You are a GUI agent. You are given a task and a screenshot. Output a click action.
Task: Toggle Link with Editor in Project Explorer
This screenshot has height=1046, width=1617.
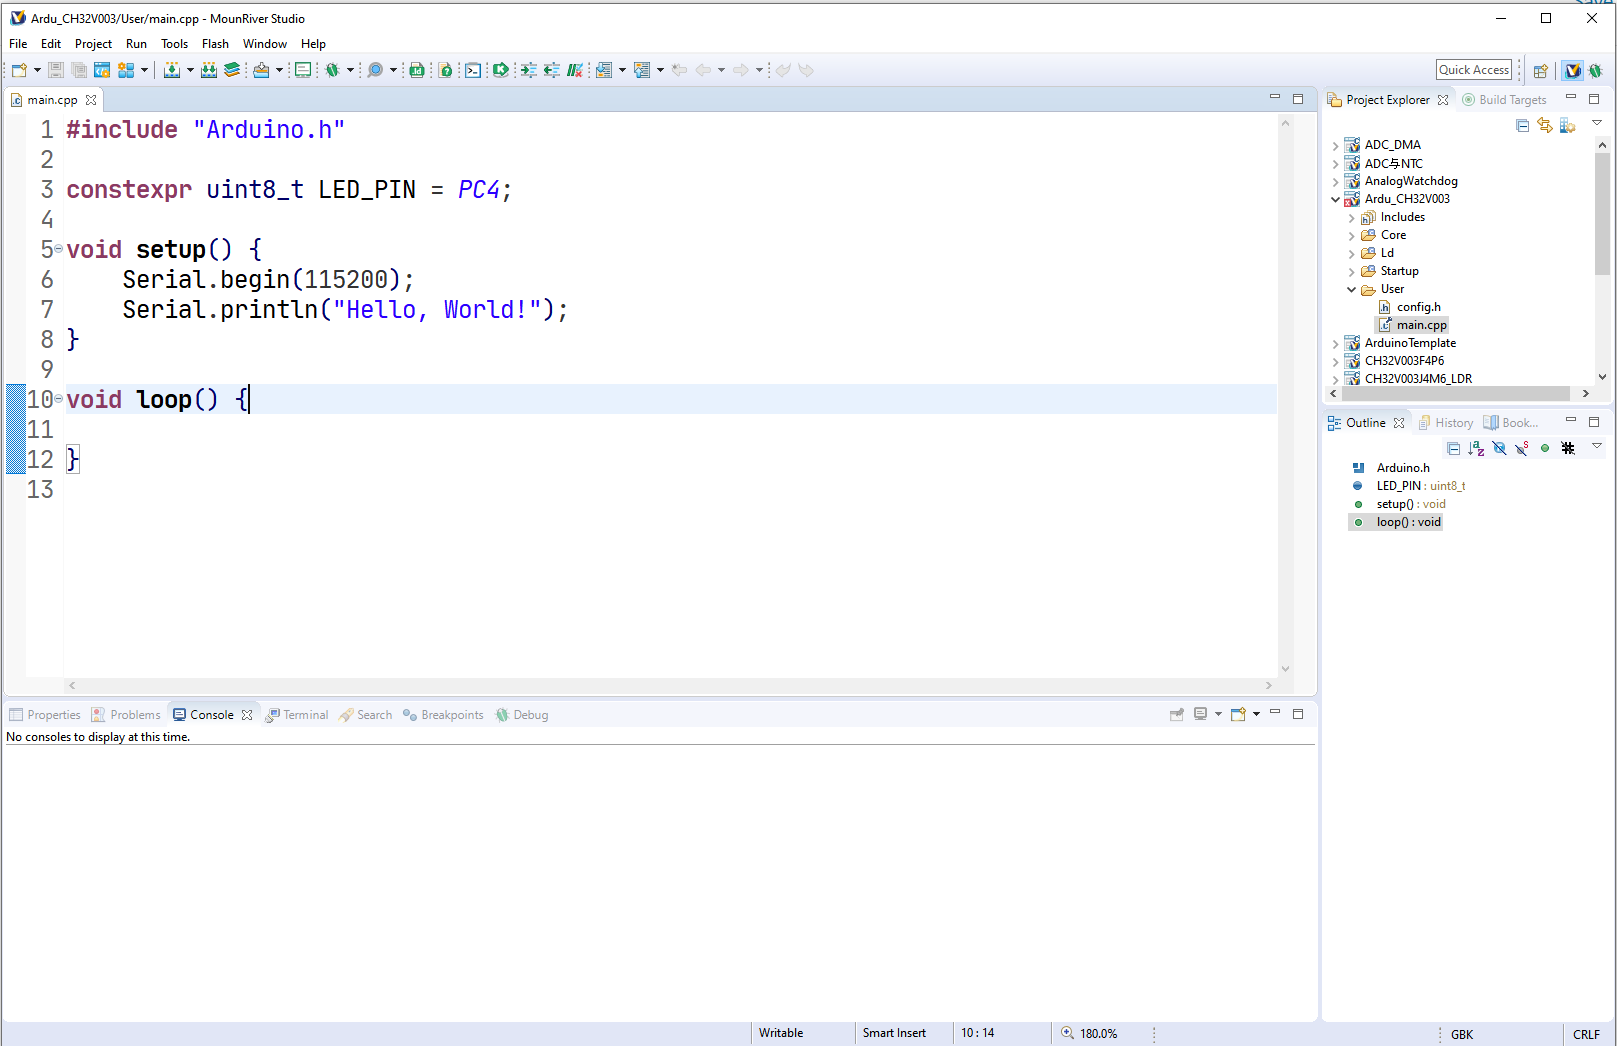pos(1545,125)
